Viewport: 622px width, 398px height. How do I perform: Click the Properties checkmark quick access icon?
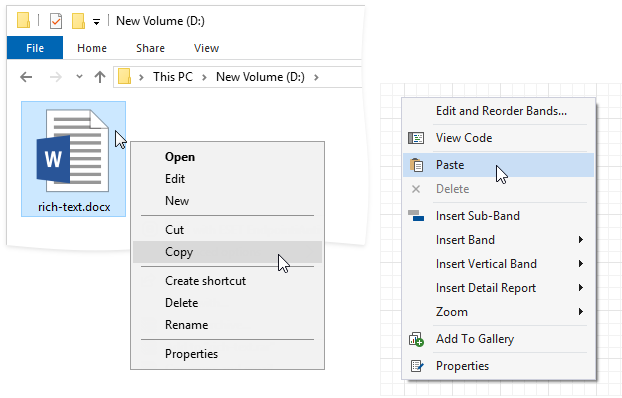(x=56, y=21)
